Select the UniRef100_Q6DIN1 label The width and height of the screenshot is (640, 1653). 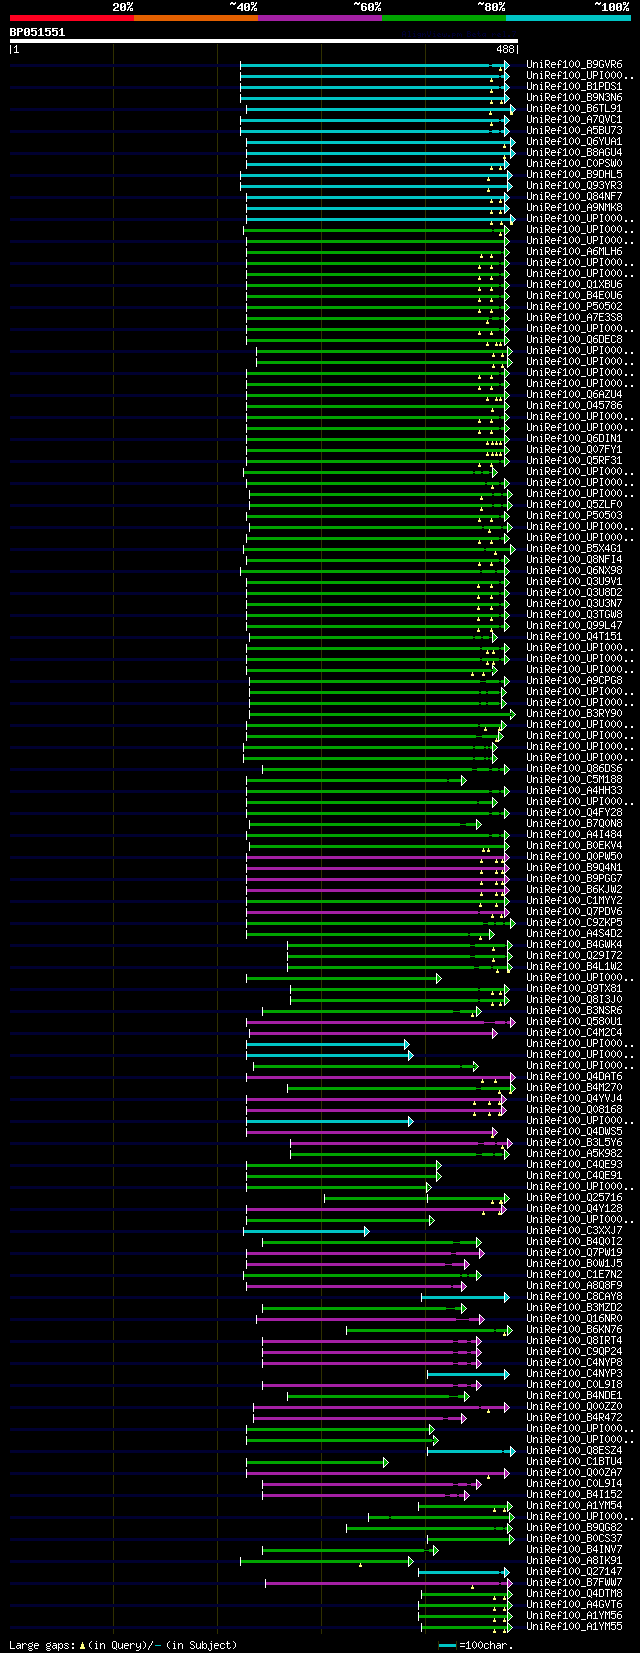574,438
